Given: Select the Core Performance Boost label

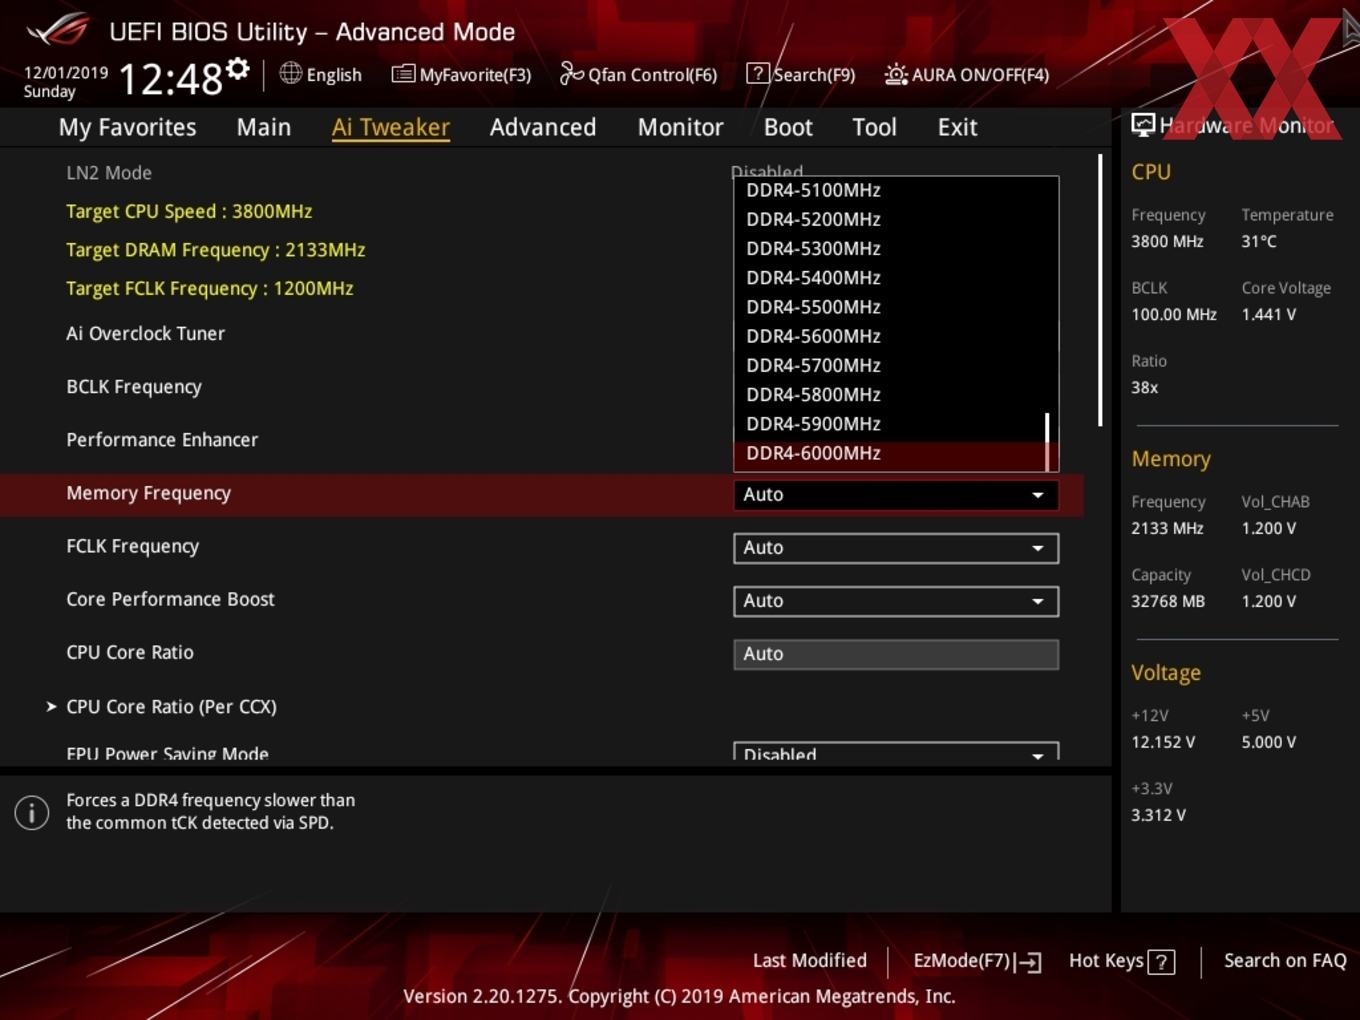Looking at the screenshot, I should [x=170, y=599].
